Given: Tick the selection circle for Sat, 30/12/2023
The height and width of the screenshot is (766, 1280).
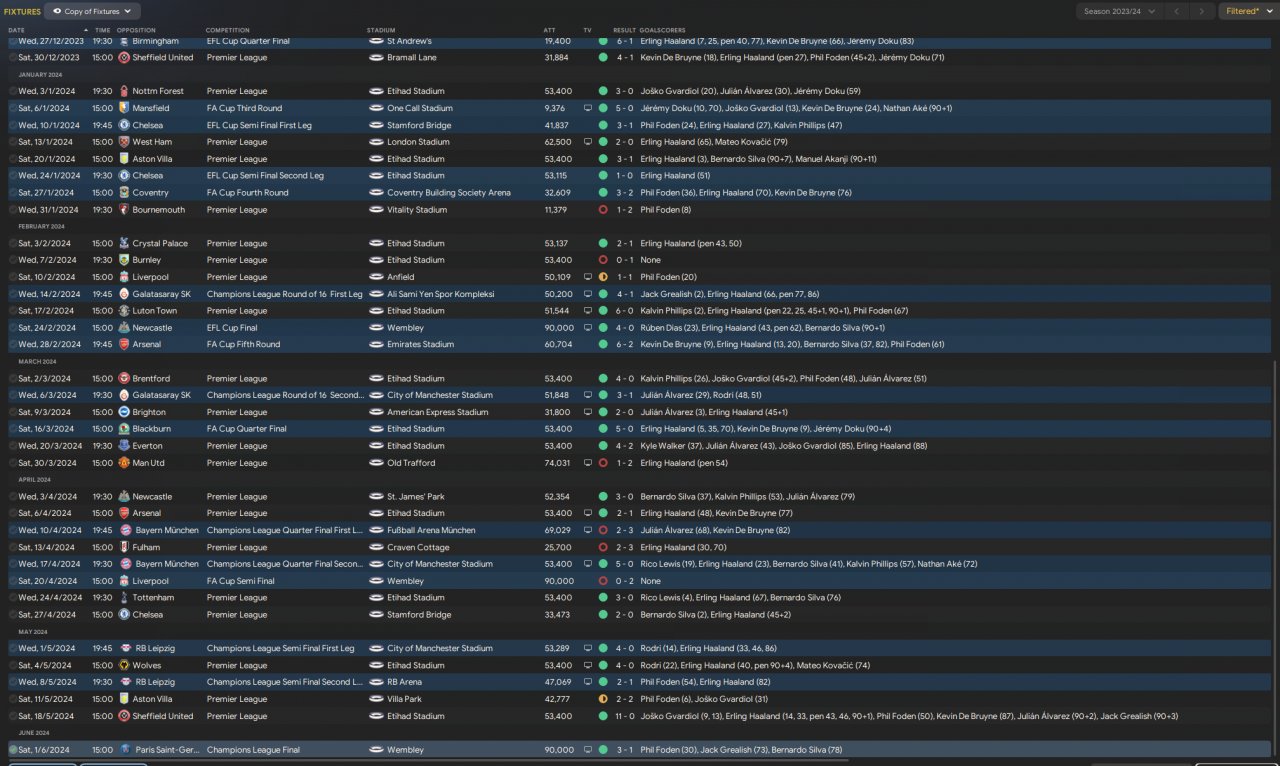Looking at the screenshot, I should (x=13, y=58).
